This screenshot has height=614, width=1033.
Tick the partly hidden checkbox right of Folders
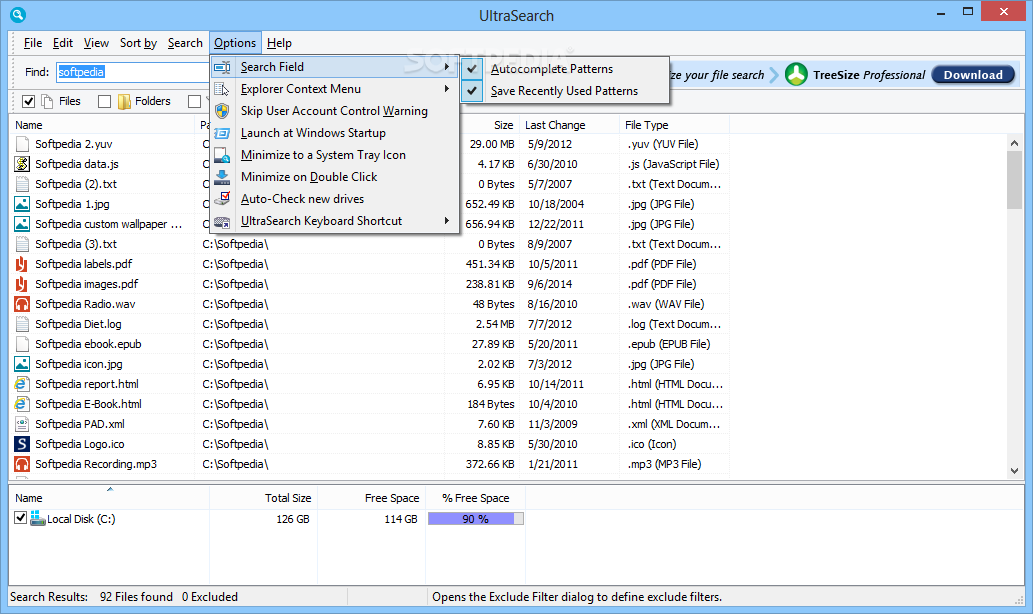[x=194, y=101]
